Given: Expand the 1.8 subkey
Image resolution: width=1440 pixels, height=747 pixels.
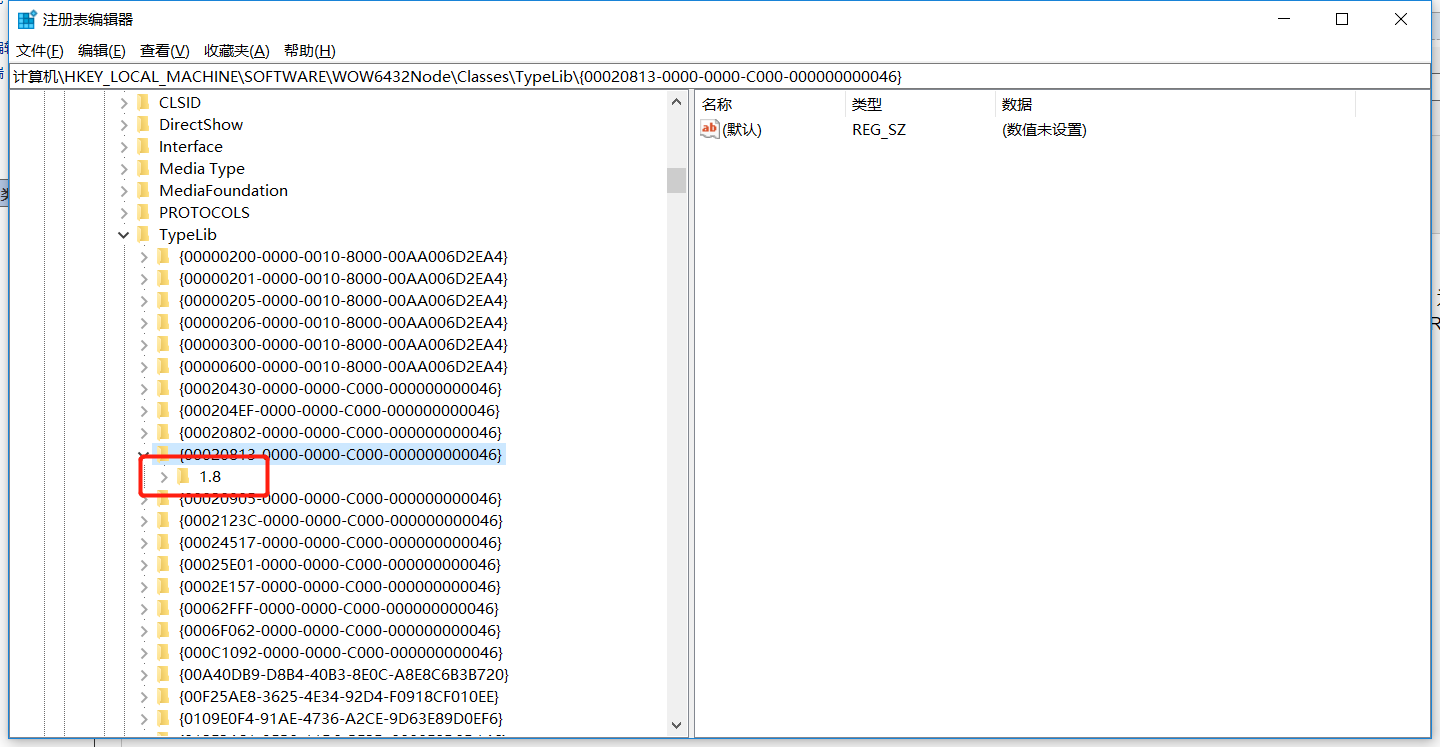Looking at the screenshot, I should pos(164,476).
